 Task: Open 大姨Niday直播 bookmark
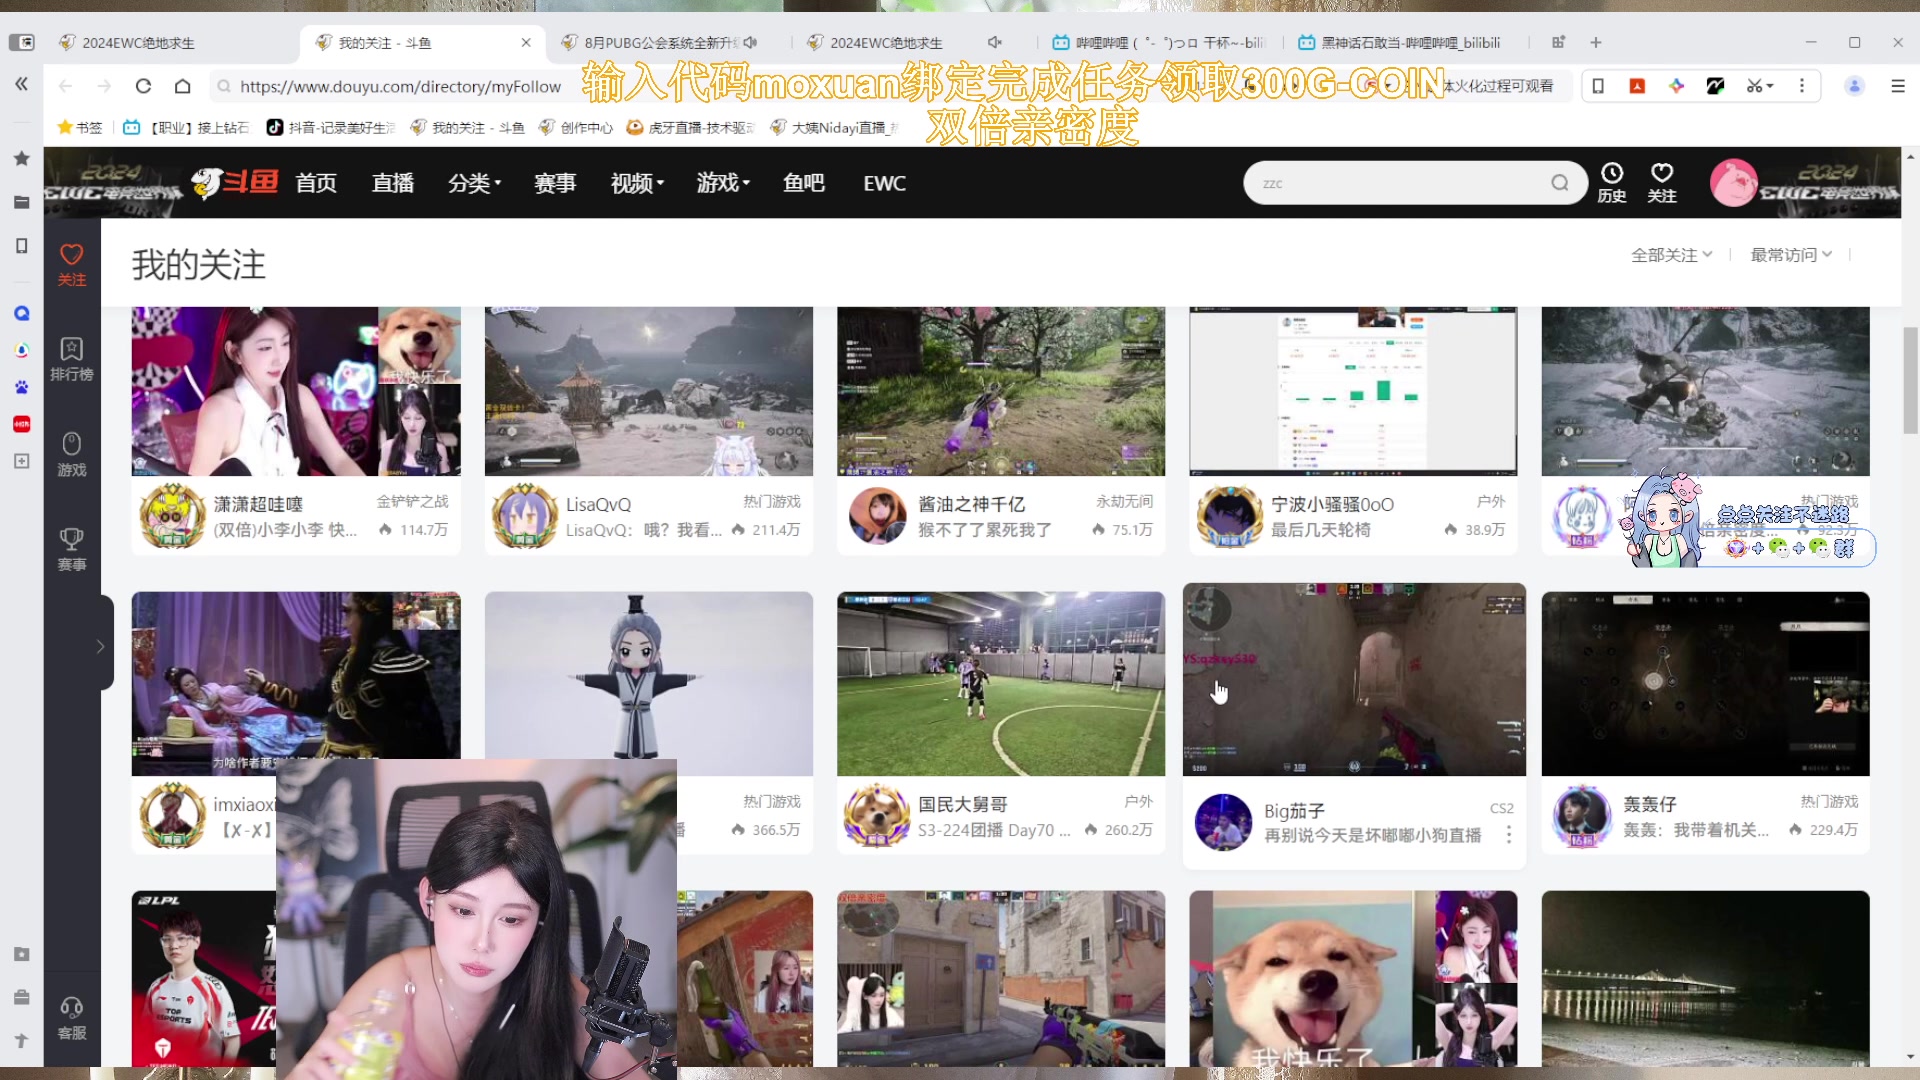[x=834, y=127]
